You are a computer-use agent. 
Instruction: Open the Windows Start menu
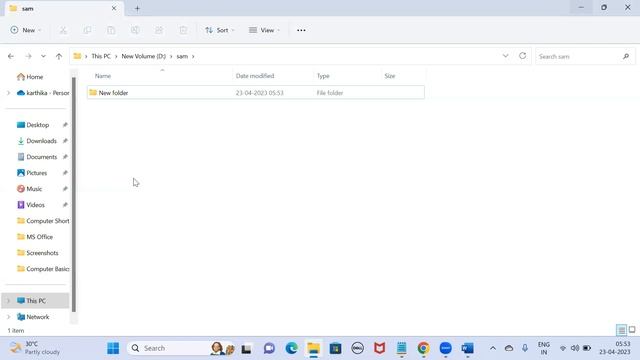point(113,348)
